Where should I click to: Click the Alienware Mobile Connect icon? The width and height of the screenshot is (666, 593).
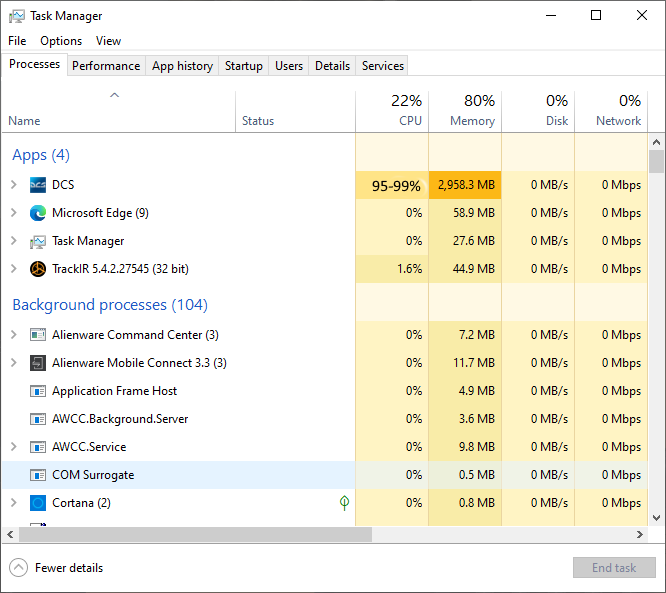38,363
